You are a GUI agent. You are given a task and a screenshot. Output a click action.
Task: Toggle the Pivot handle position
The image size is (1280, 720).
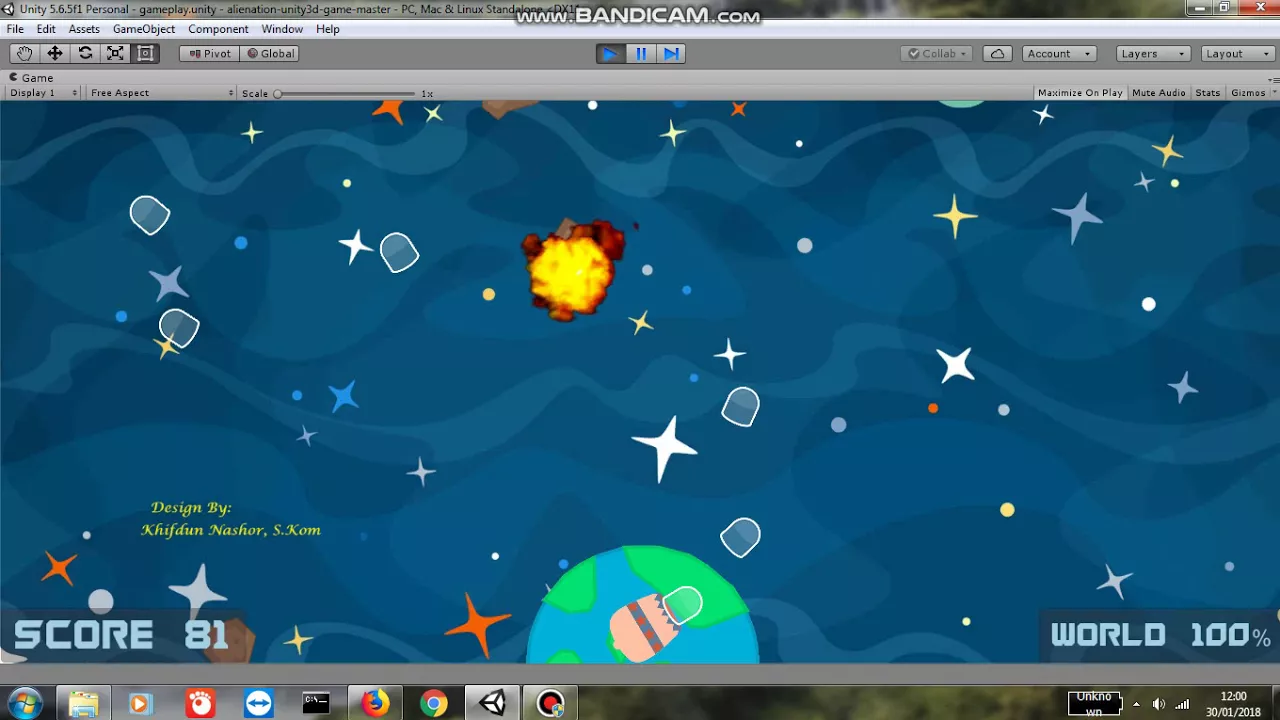209,54
